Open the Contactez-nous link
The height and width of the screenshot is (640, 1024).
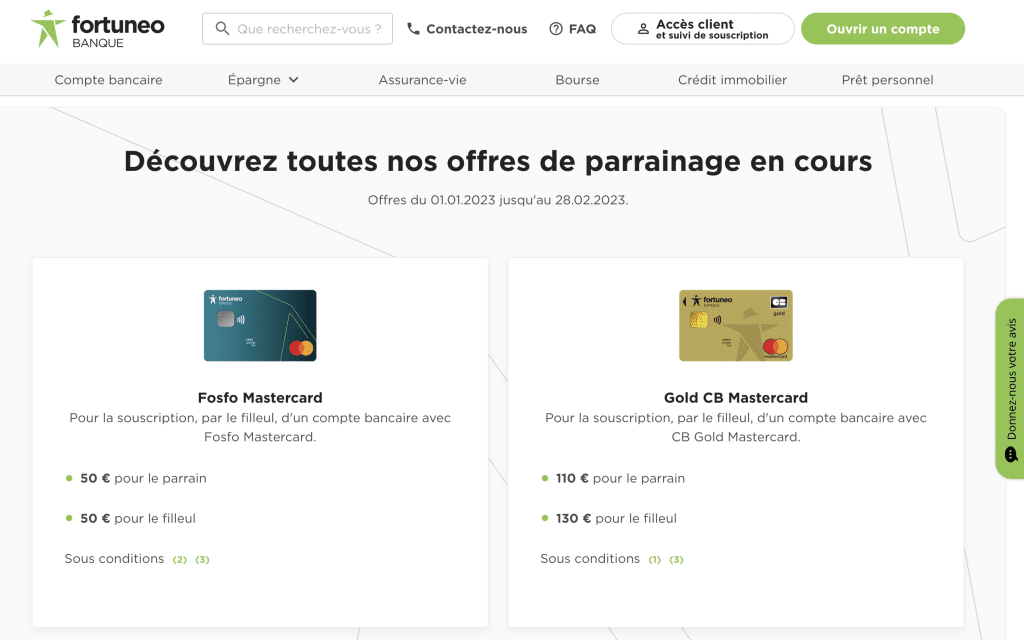(467, 29)
